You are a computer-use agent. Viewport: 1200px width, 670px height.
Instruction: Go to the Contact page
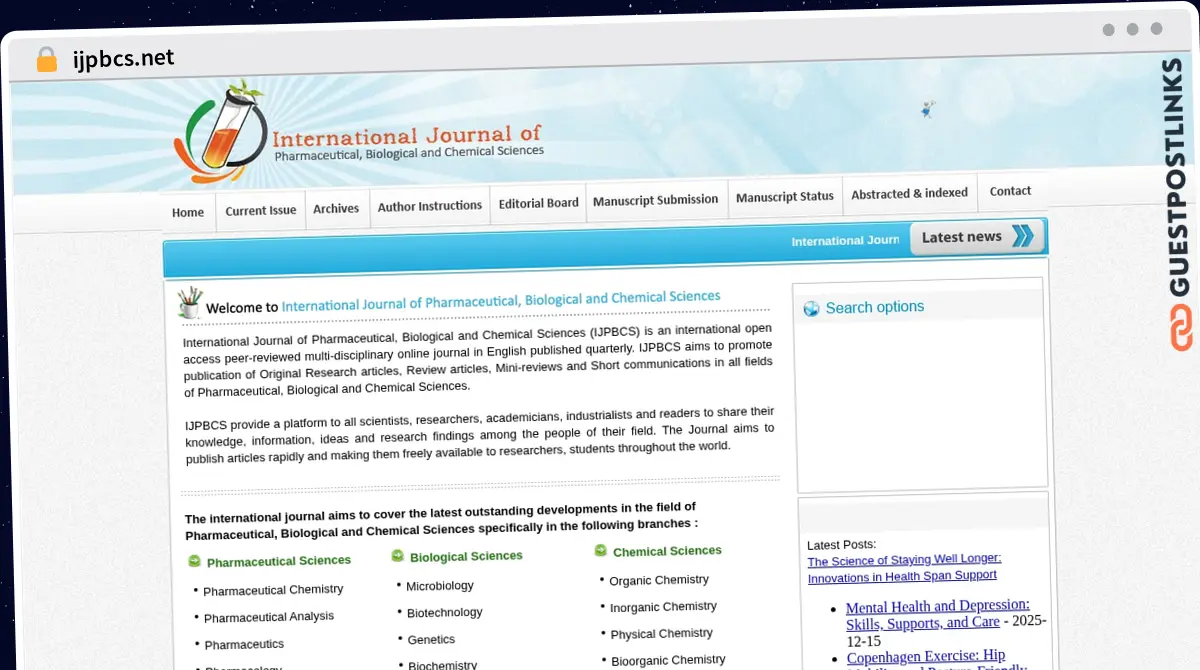[x=1010, y=191]
